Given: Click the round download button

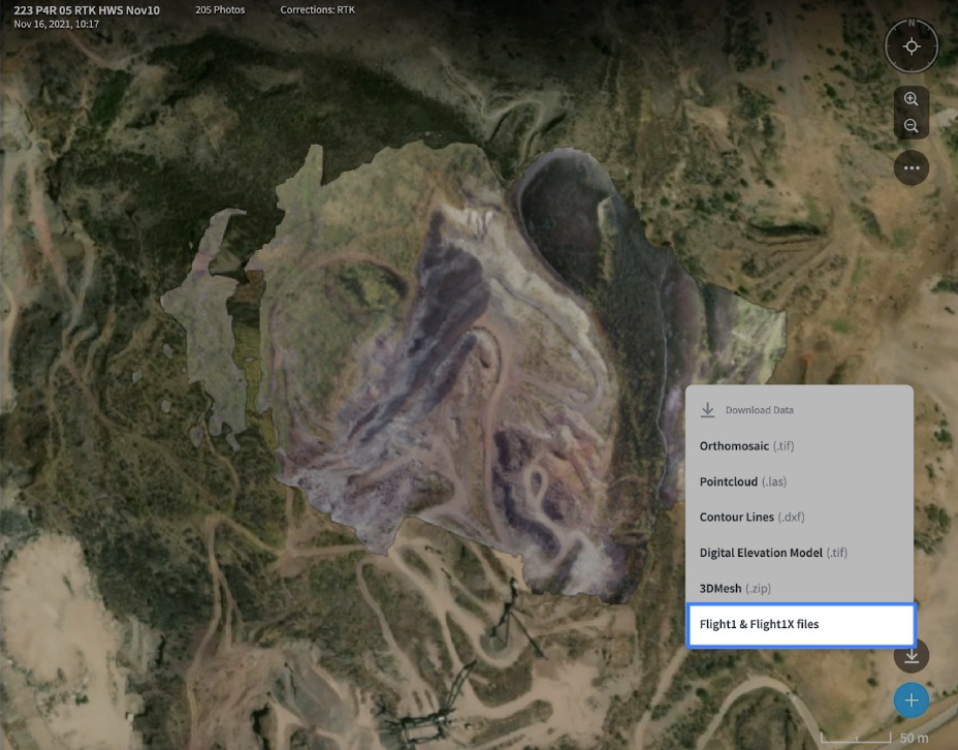Looking at the screenshot, I should (x=911, y=655).
